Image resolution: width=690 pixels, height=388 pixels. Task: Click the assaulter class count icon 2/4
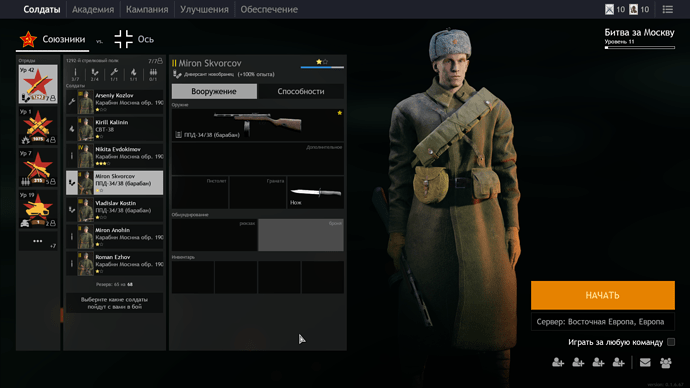tap(95, 74)
